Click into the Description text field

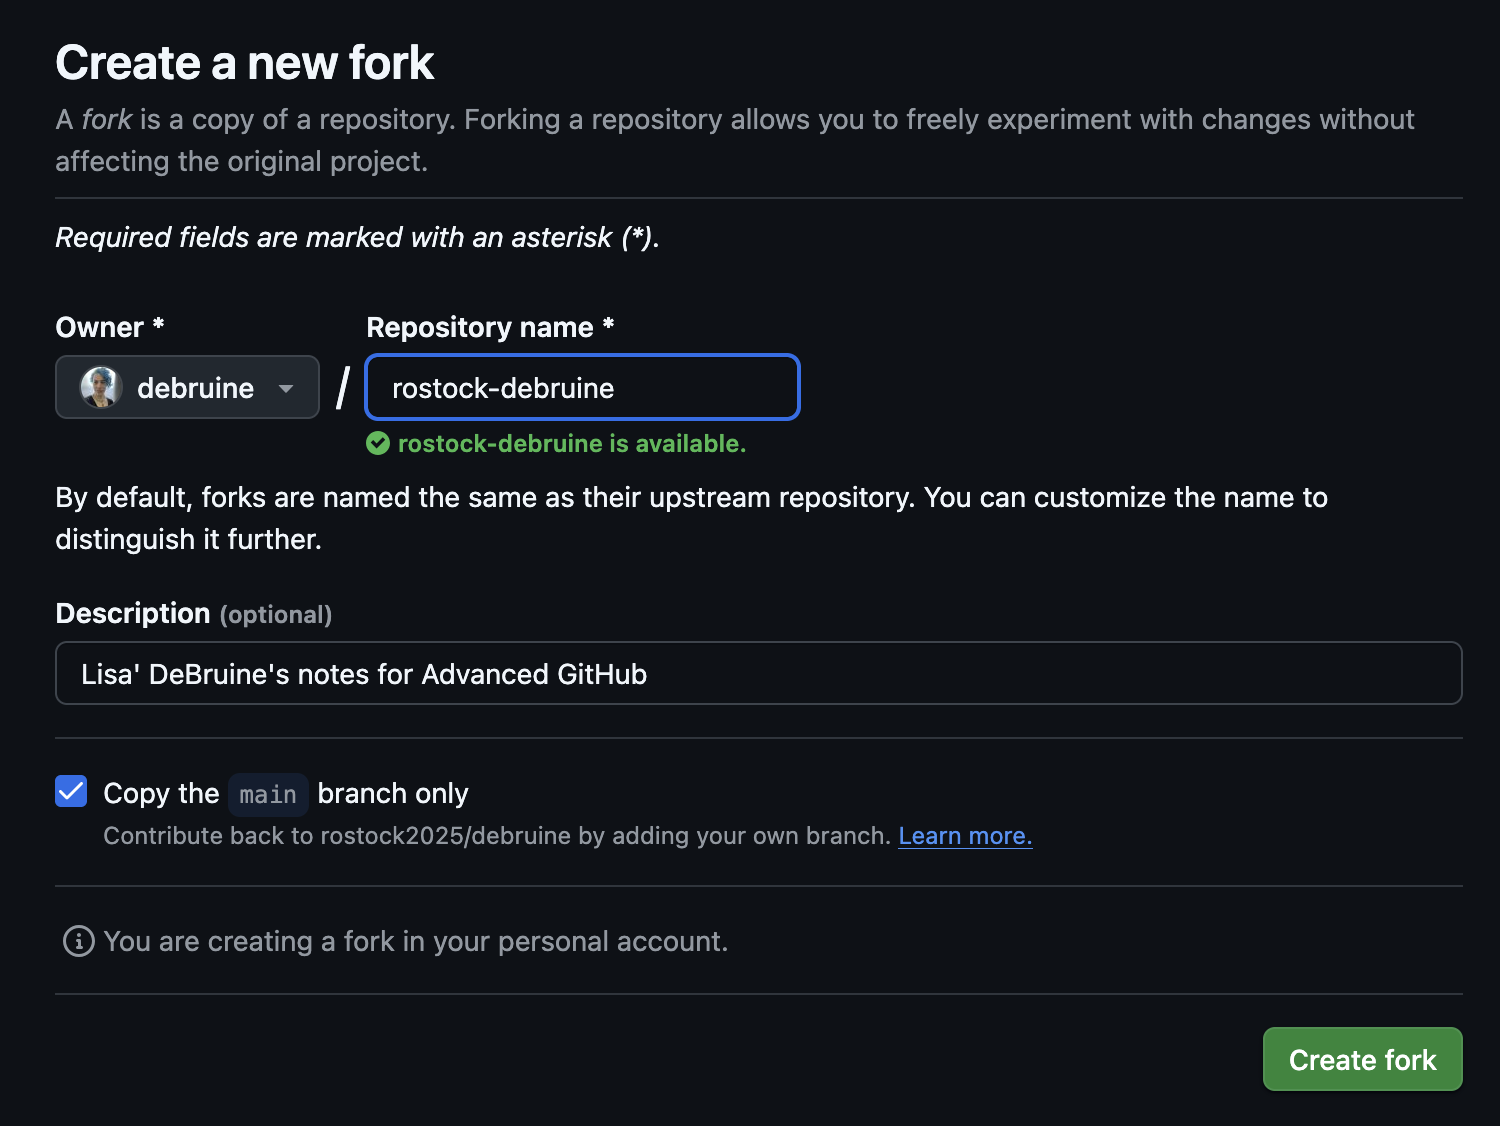click(758, 673)
